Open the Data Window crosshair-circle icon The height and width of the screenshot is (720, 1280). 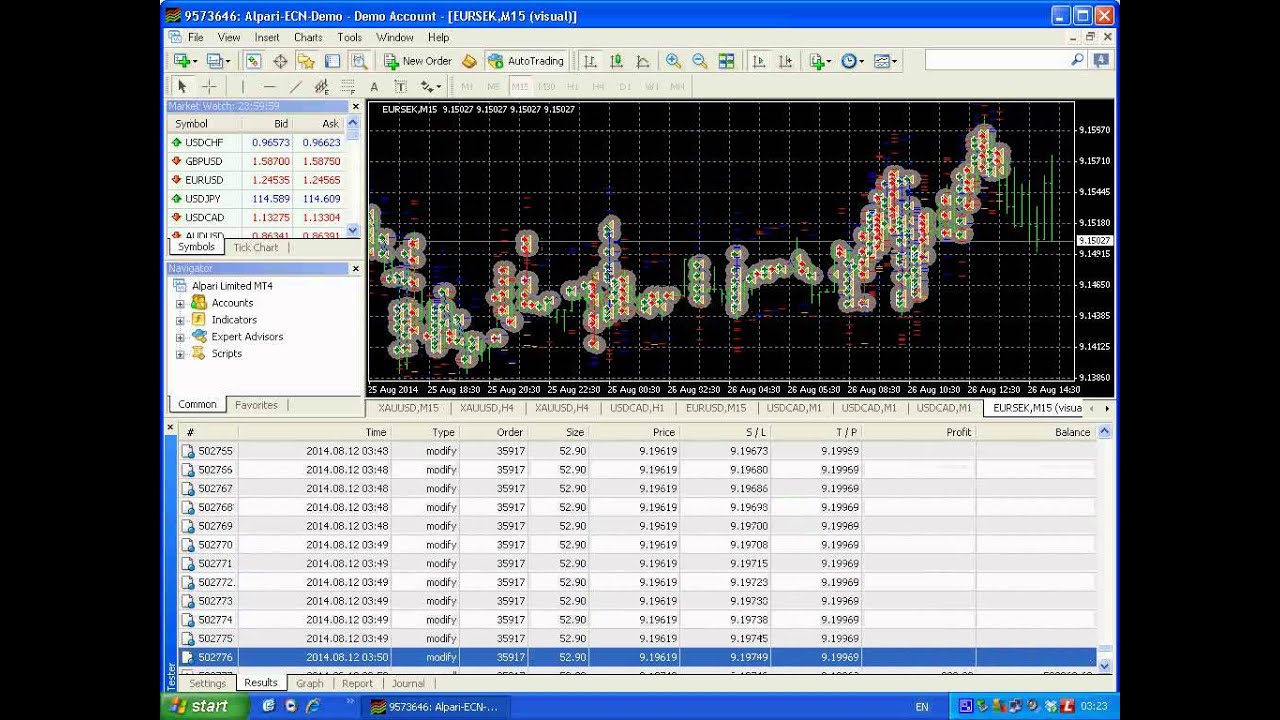pos(280,61)
